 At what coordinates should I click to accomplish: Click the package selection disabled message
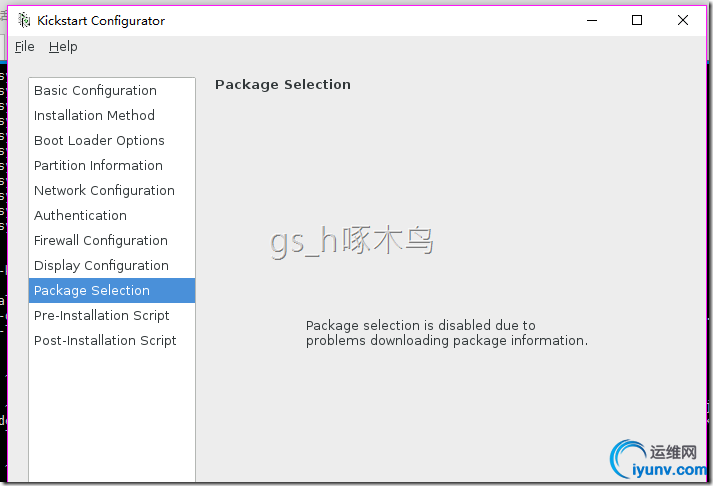[x=446, y=333]
